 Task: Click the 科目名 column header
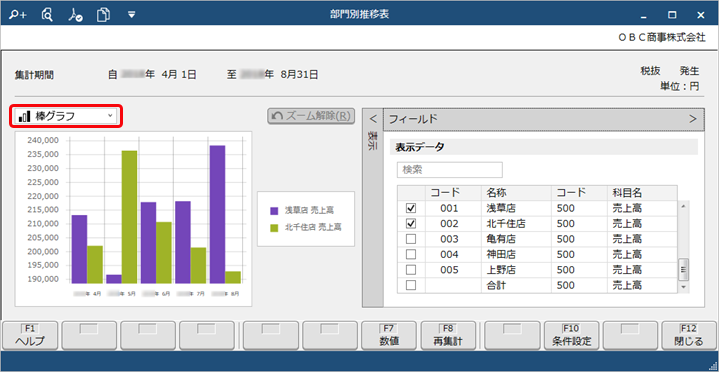click(x=642, y=193)
